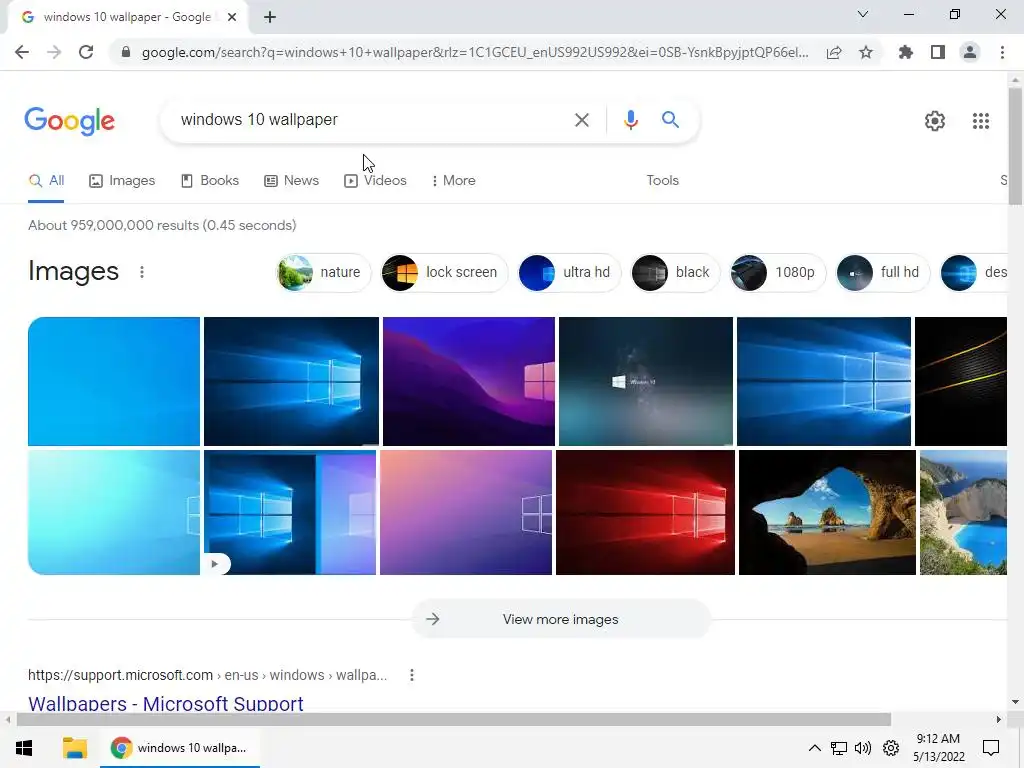Open the Windows Start menu

[x=24, y=748]
